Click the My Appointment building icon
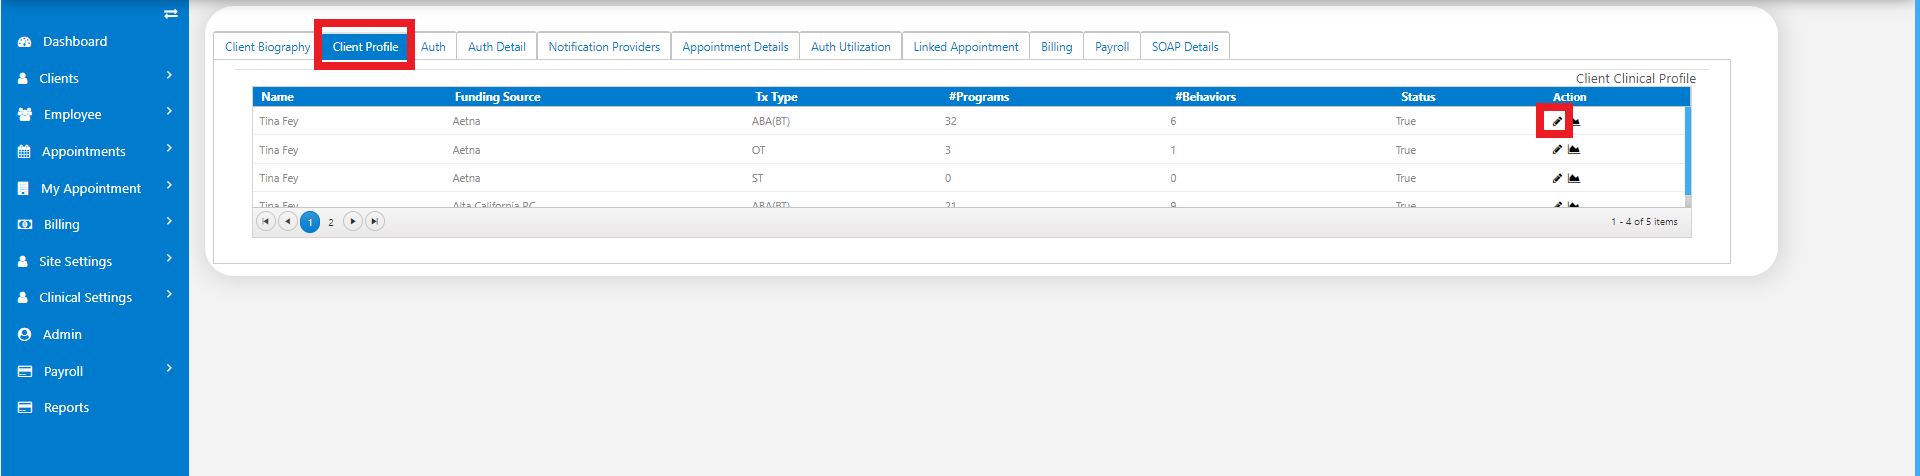1920x476 pixels. point(23,188)
